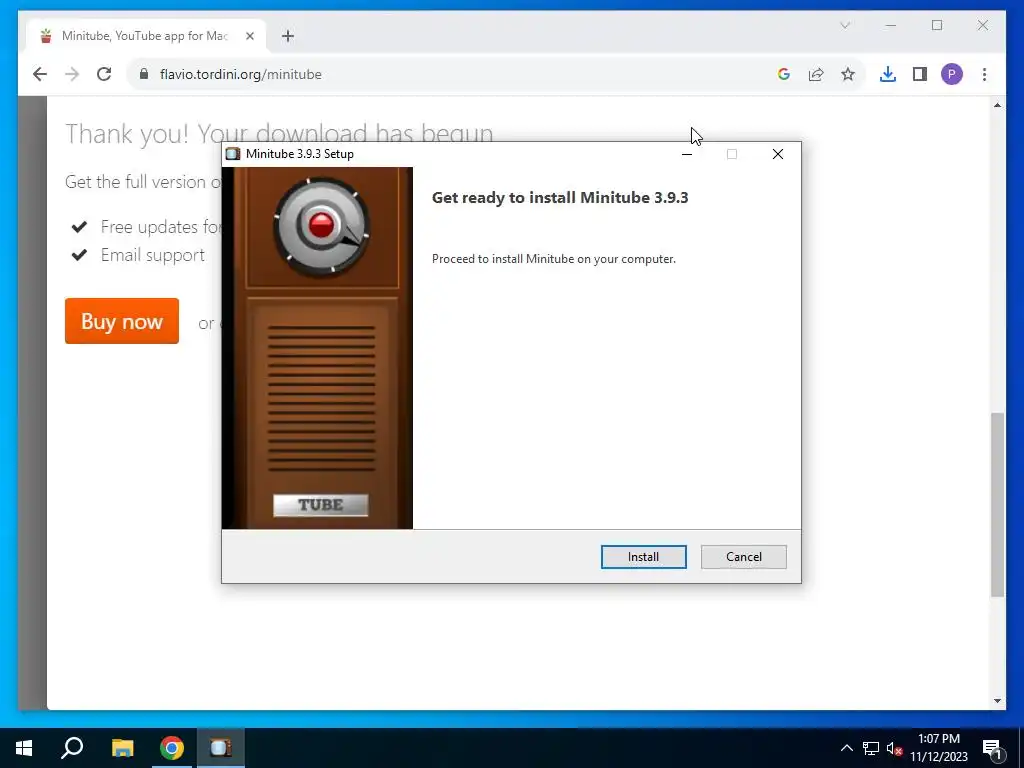Open Chrome downloads icon
1024x768 pixels.
[888, 74]
